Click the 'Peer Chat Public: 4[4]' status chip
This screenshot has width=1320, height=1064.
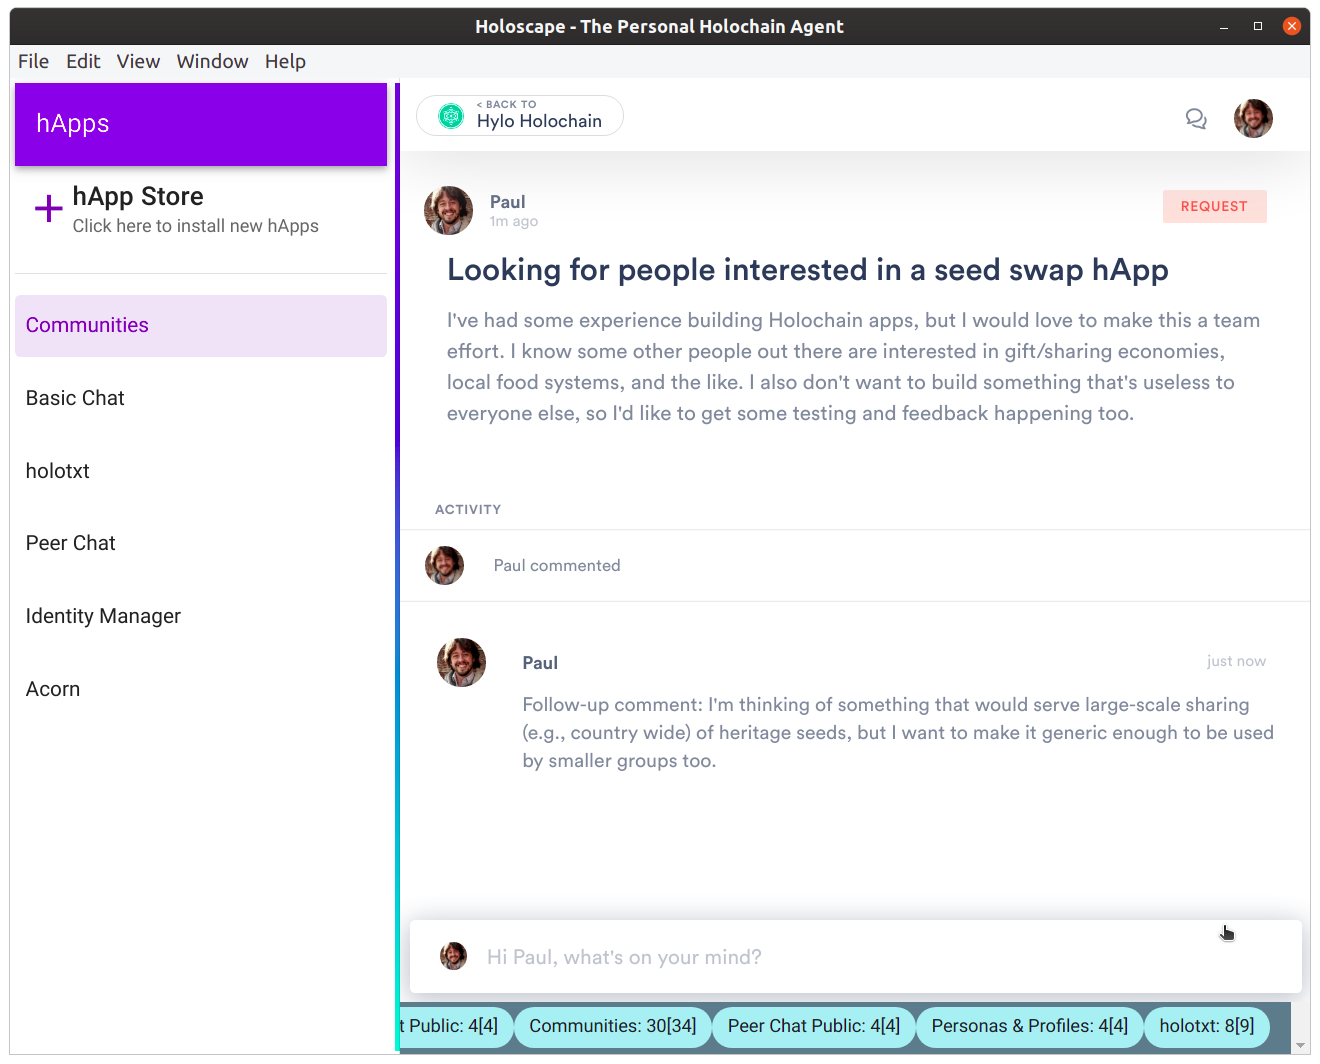pyautogui.click(x=814, y=1026)
